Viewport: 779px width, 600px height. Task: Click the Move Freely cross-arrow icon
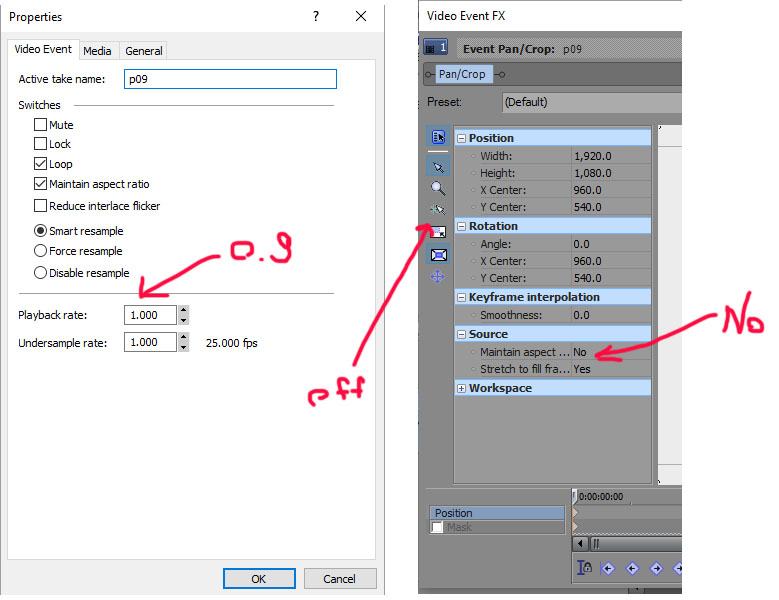[x=438, y=277]
